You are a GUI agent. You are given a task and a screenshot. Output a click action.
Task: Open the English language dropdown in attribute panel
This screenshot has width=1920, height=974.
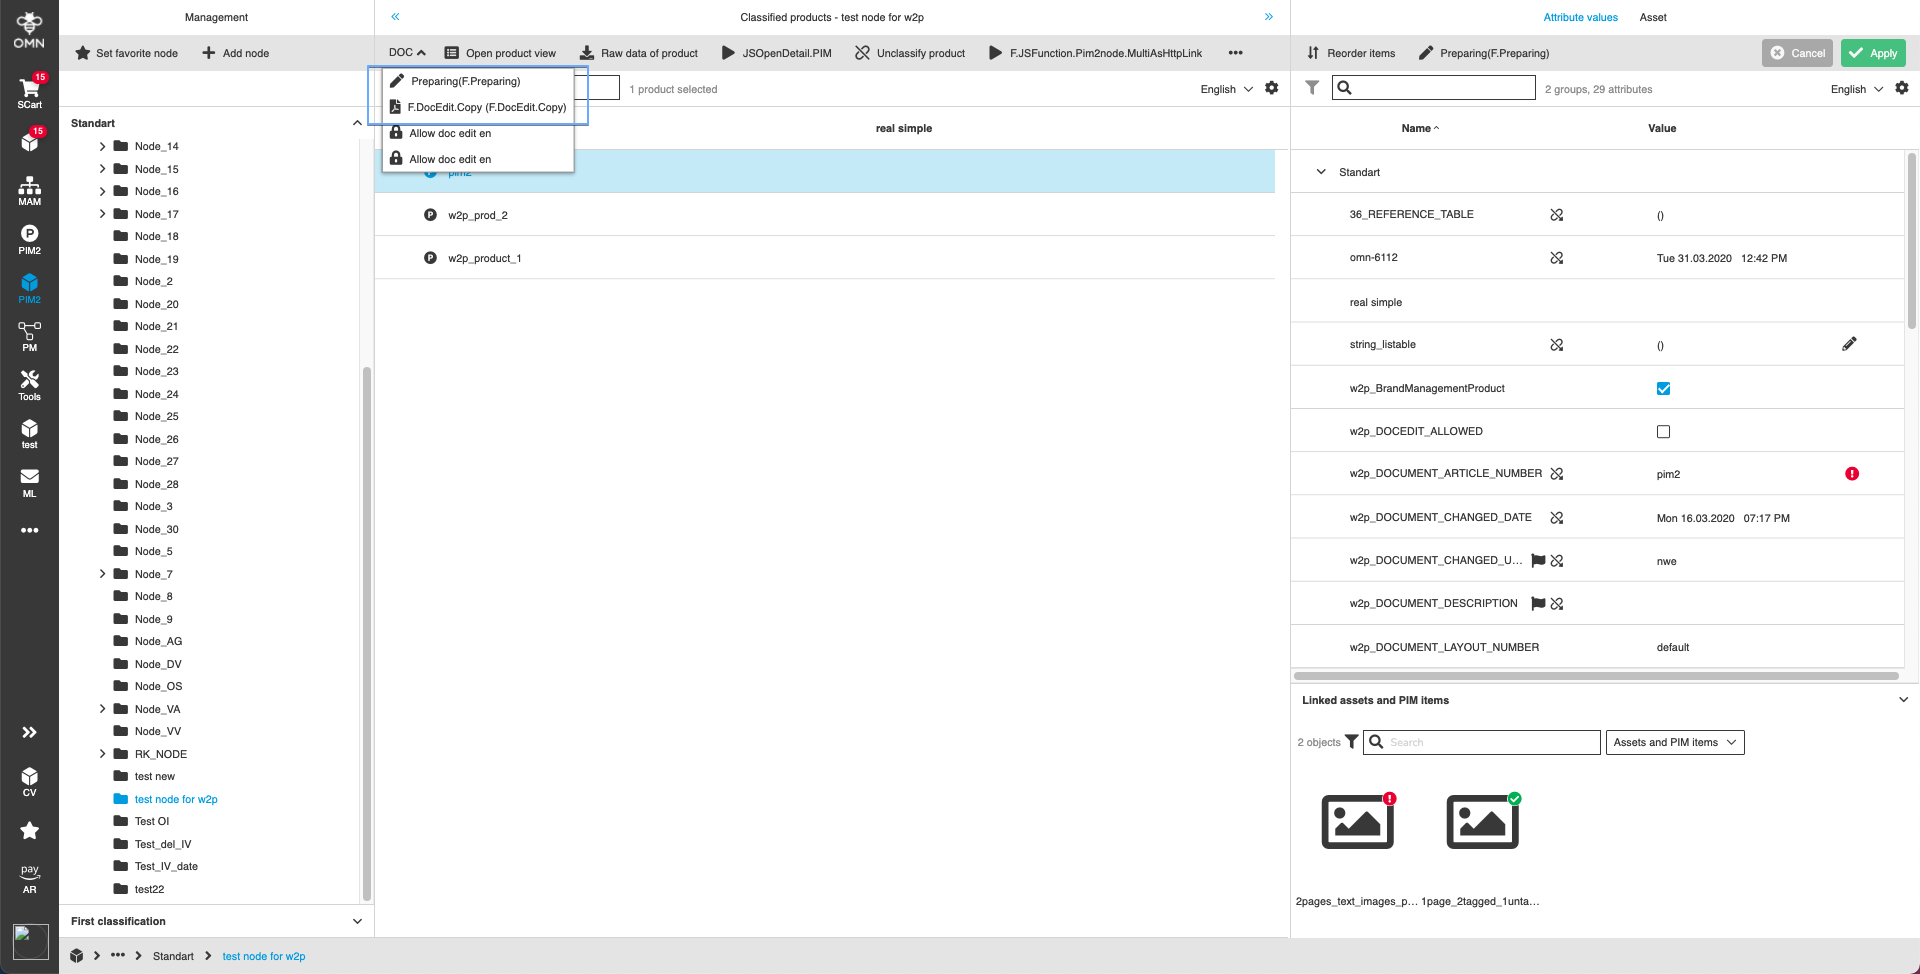coord(1855,89)
